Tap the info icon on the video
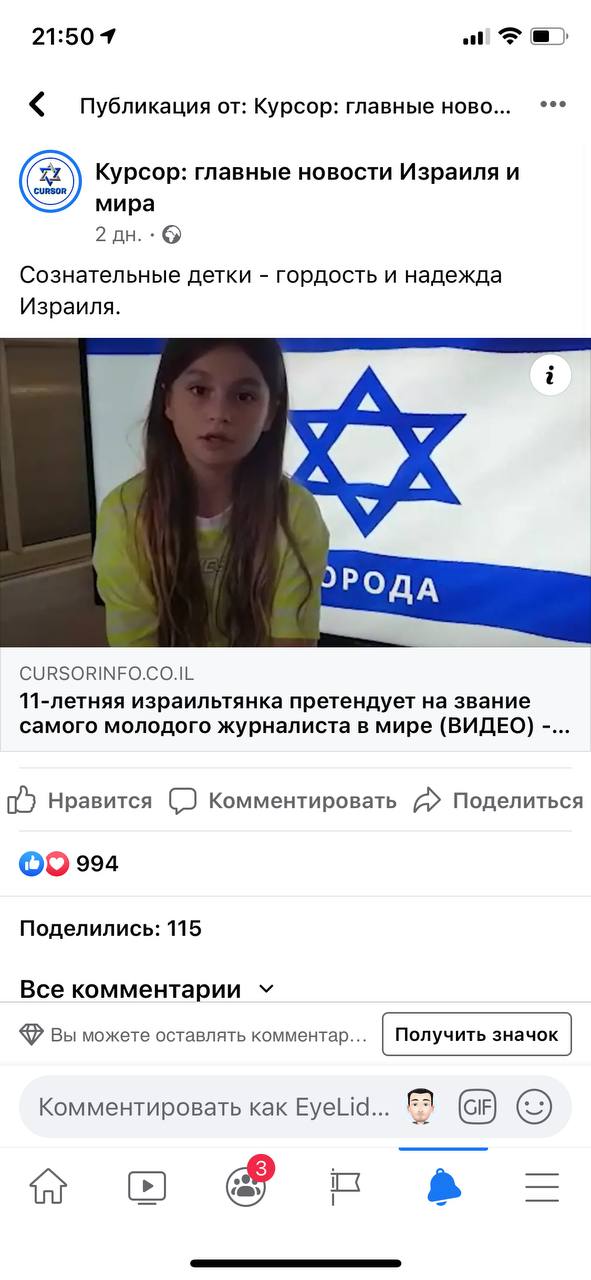The height and width of the screenshot is (1280, 591). click(x=550, y=375)
